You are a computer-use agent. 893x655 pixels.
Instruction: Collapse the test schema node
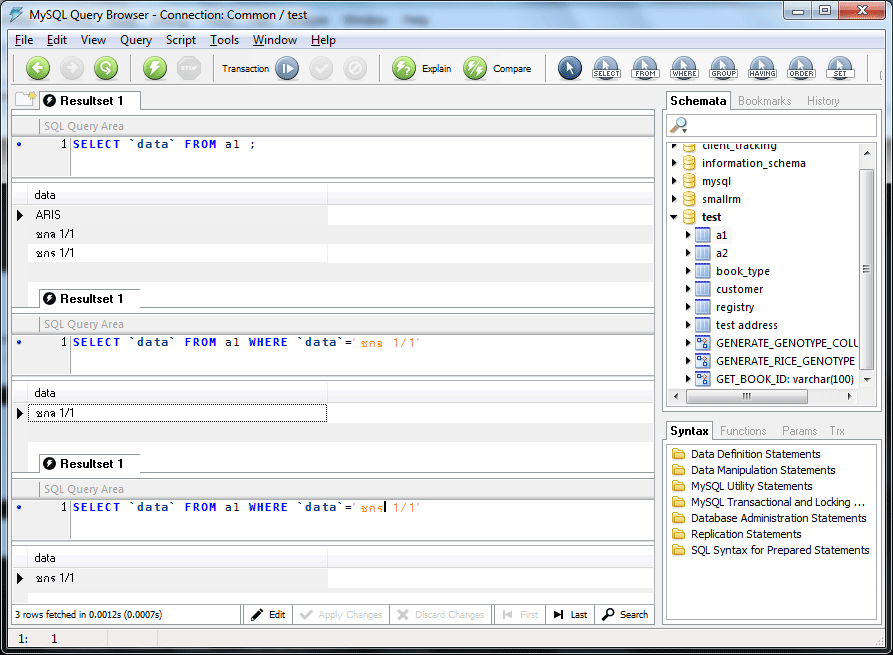(x=674, y=217)
